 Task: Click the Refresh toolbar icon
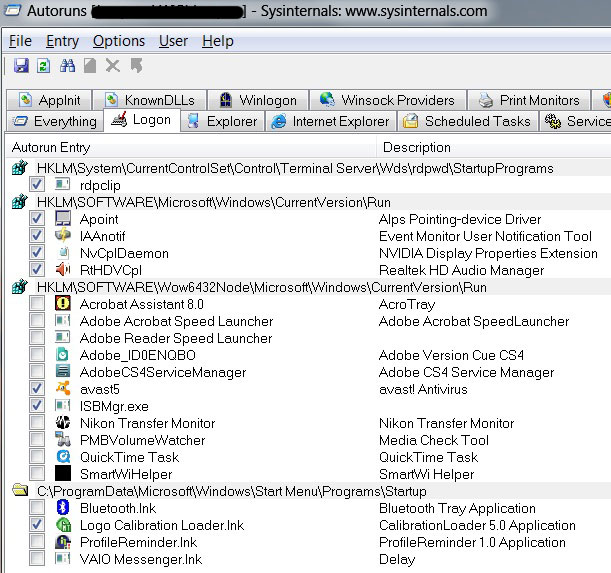pyautogui.click(x=43, y=66)
